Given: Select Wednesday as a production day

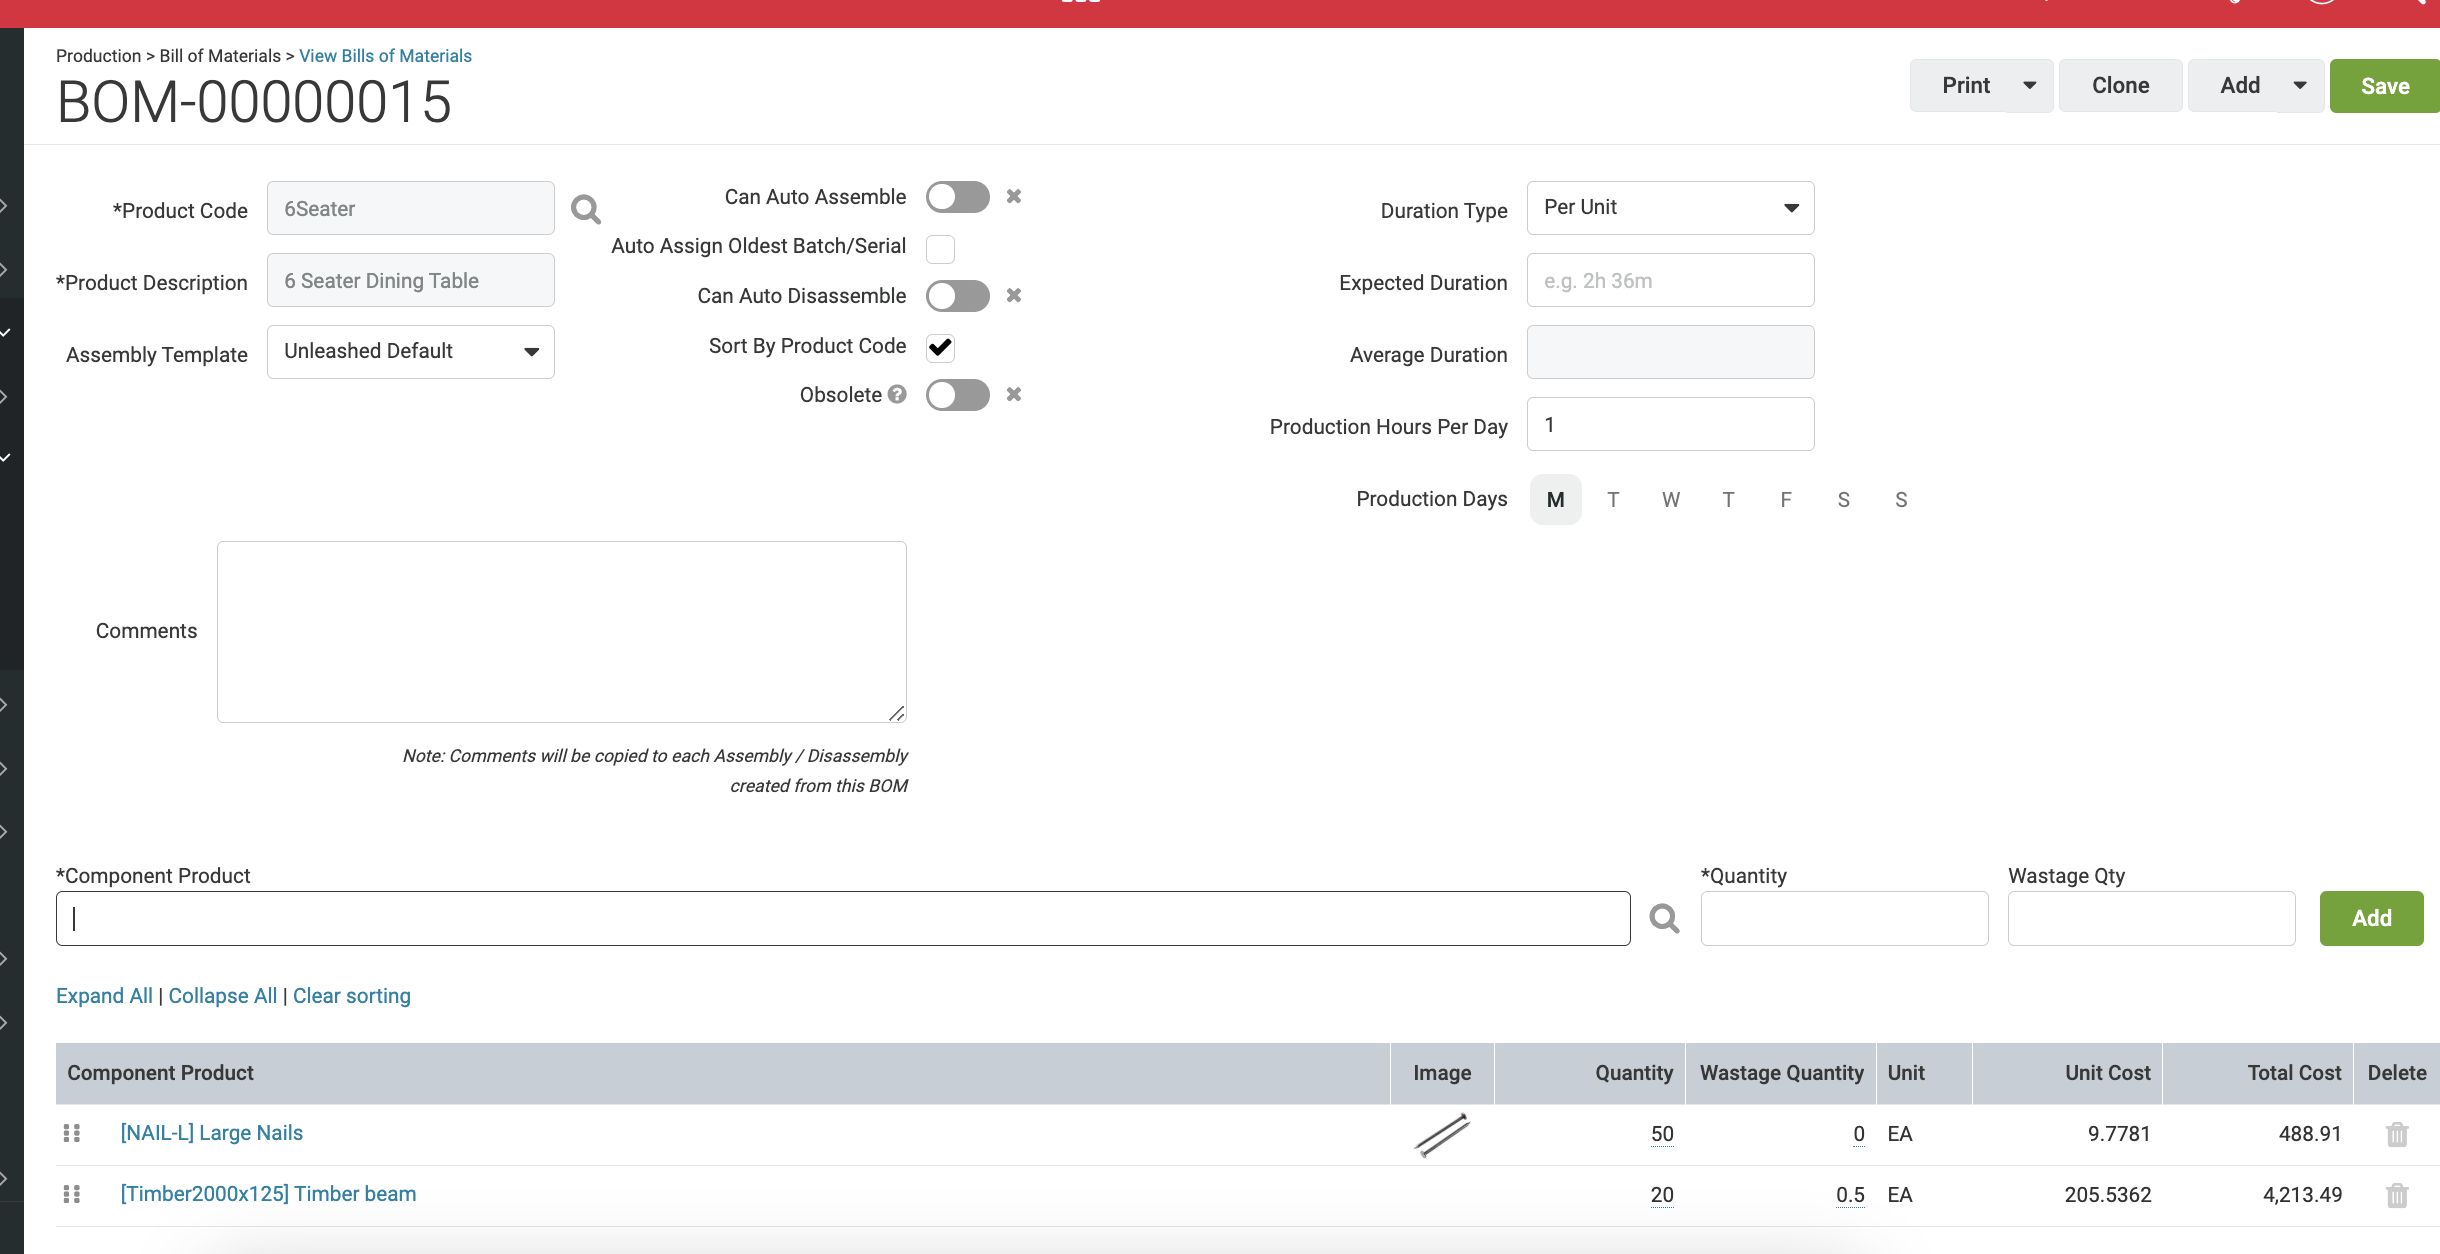Looking at the screenshot, I should 1669,499.
